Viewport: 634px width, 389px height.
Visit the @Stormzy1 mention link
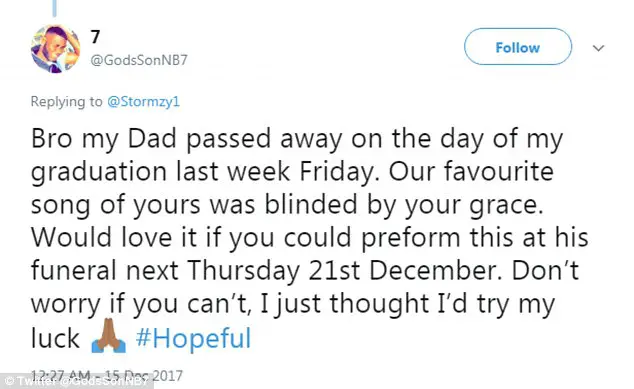pyautogui.click(x=143, y=101)
